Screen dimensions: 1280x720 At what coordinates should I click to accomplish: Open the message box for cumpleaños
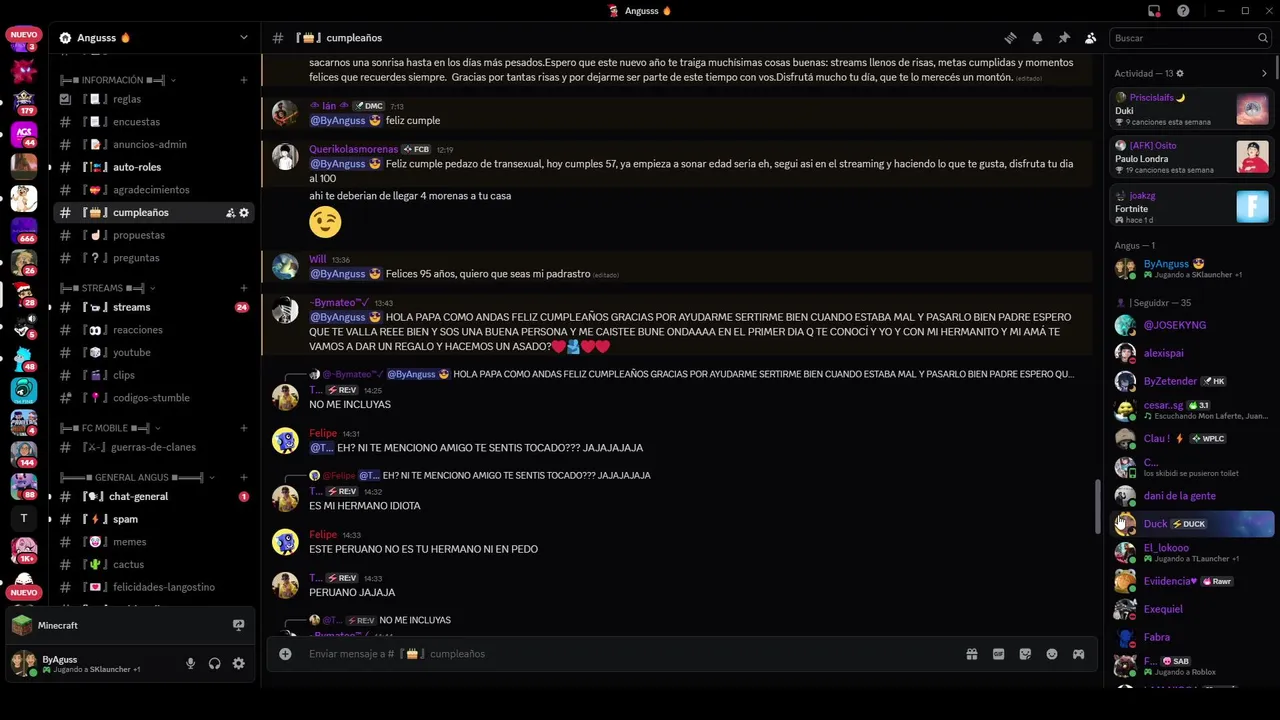620,654
